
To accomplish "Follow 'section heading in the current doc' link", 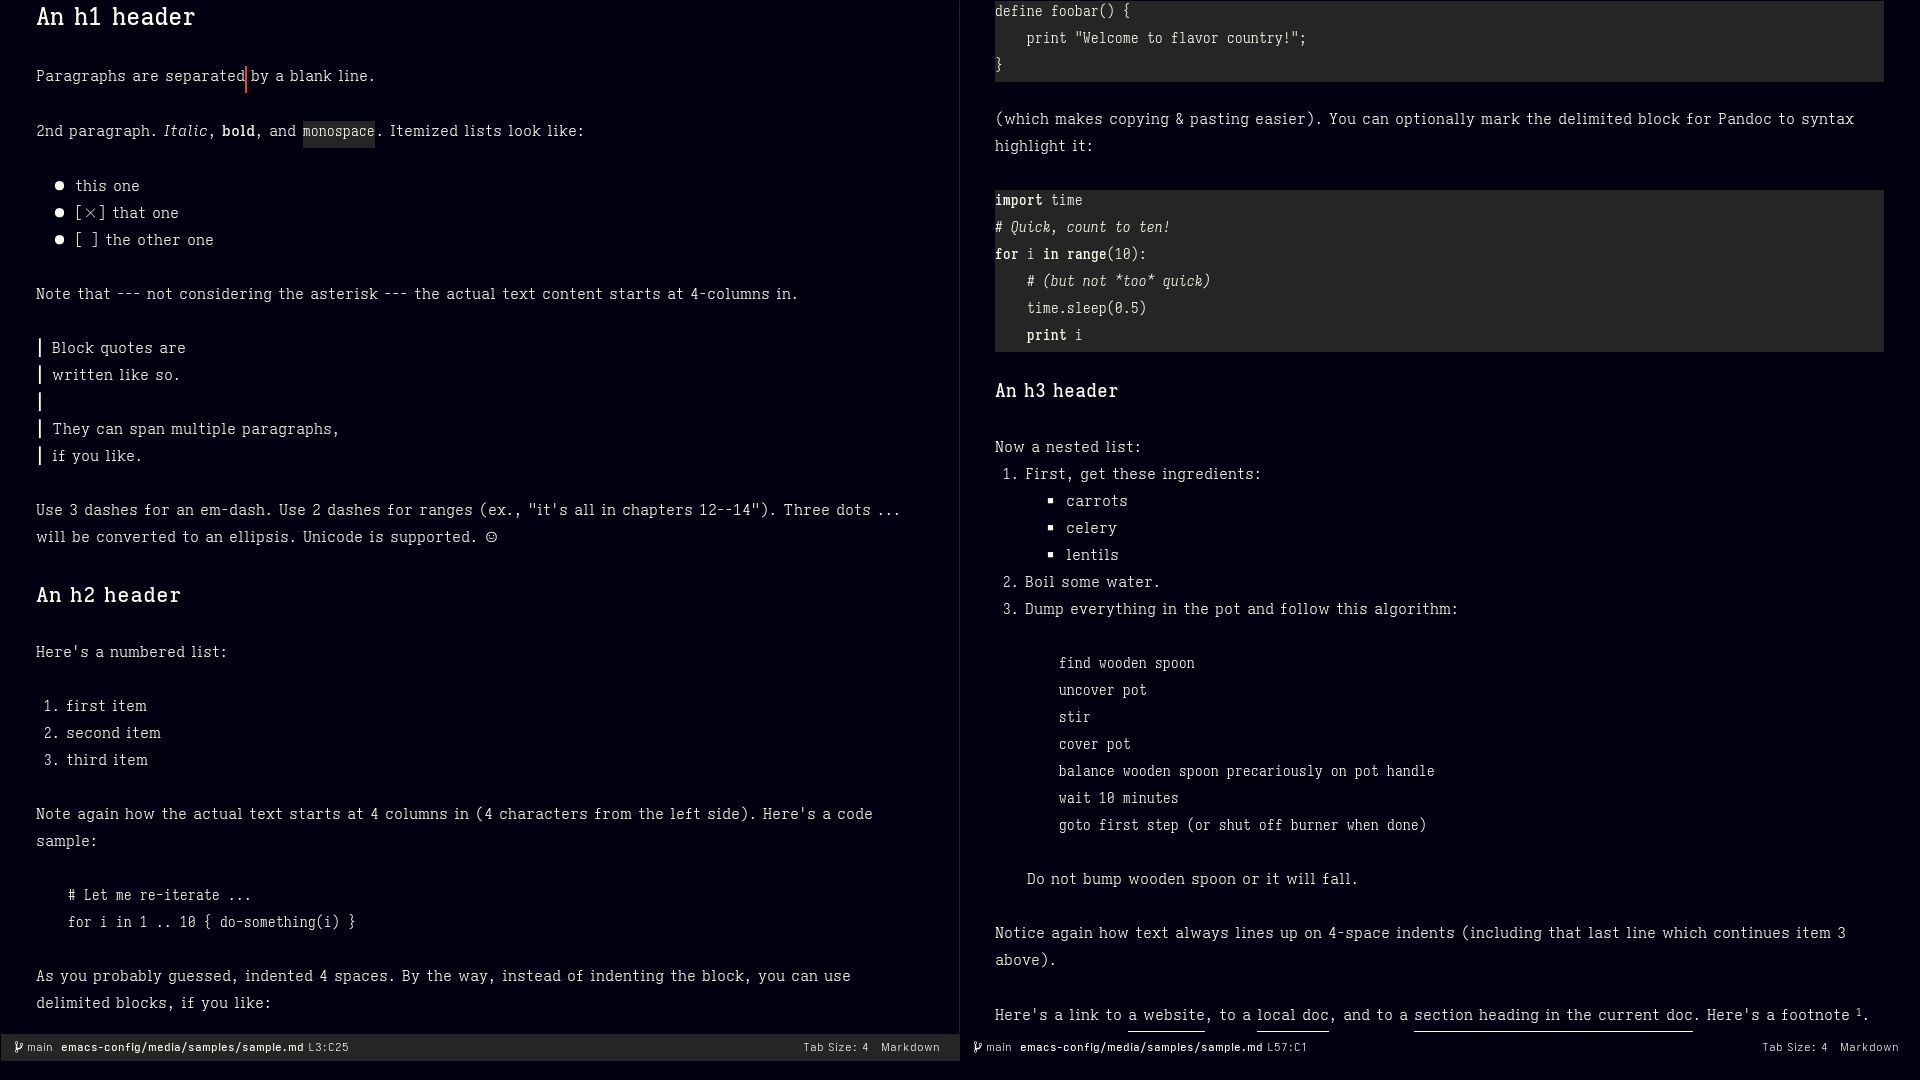I will coord(1552,1014).
